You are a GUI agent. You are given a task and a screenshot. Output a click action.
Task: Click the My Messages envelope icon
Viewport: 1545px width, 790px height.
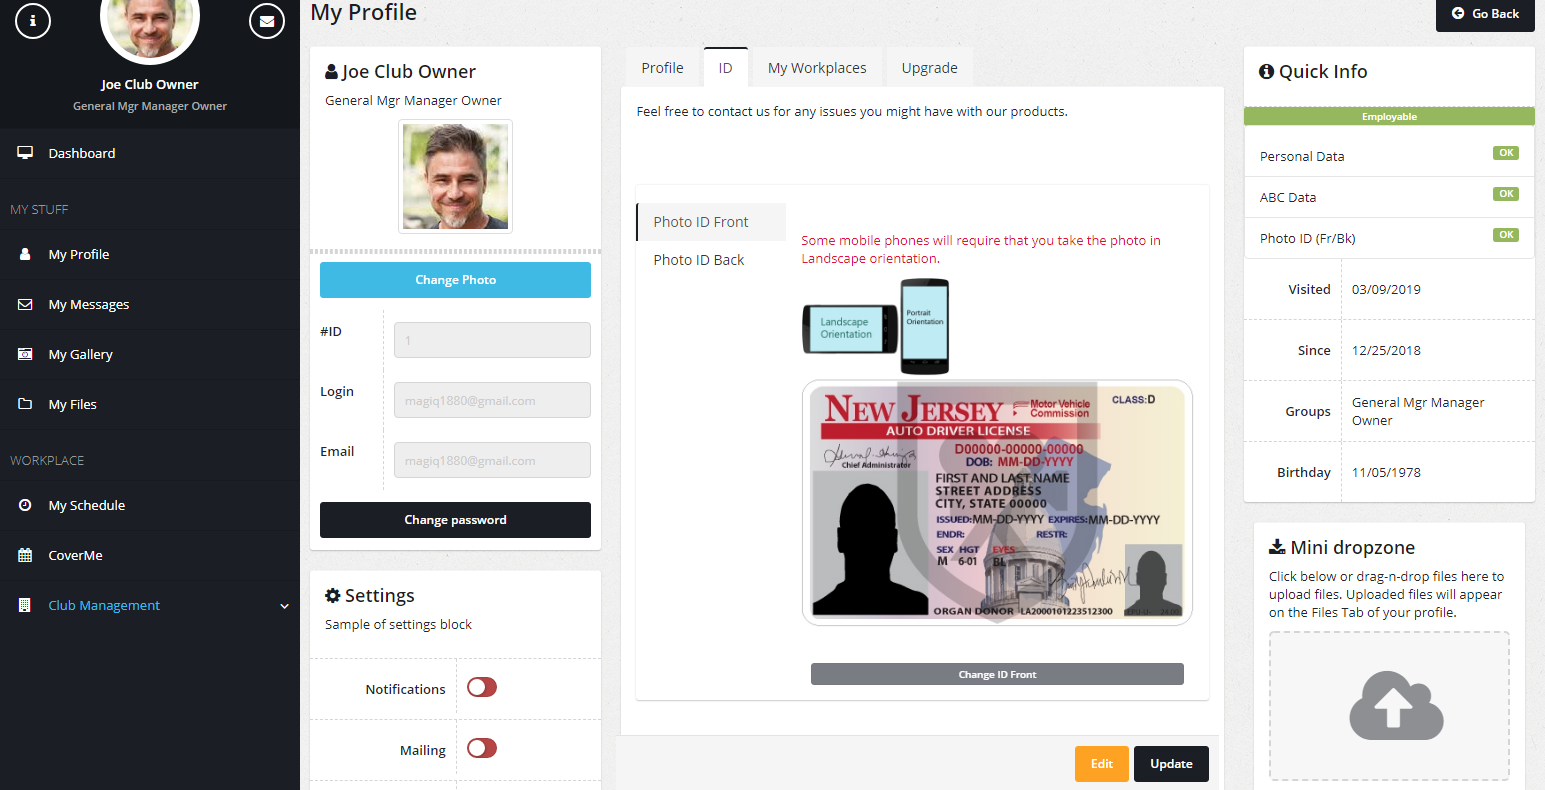click(x=25, y=304)
